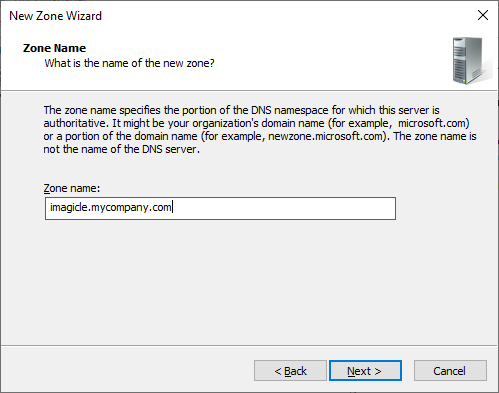This screenshot has width=499, height=393.
Task: Click the "organization's domain name" text
Action: point(258,123)
